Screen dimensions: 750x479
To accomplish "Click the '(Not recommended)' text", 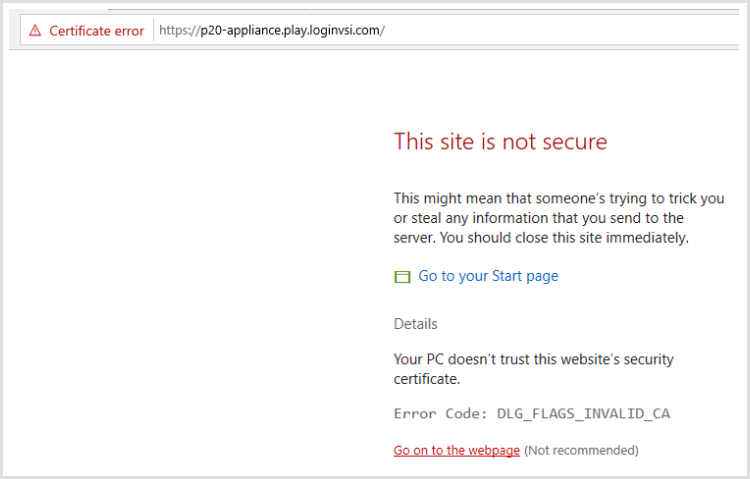I will [x=581, y=451].
